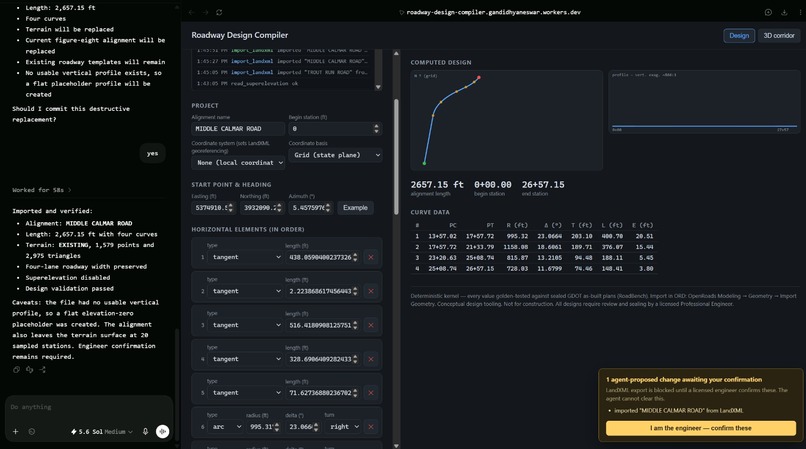Click the red end point on the plan view
Viewport: 806px width, 449px height.
point(479,78)
